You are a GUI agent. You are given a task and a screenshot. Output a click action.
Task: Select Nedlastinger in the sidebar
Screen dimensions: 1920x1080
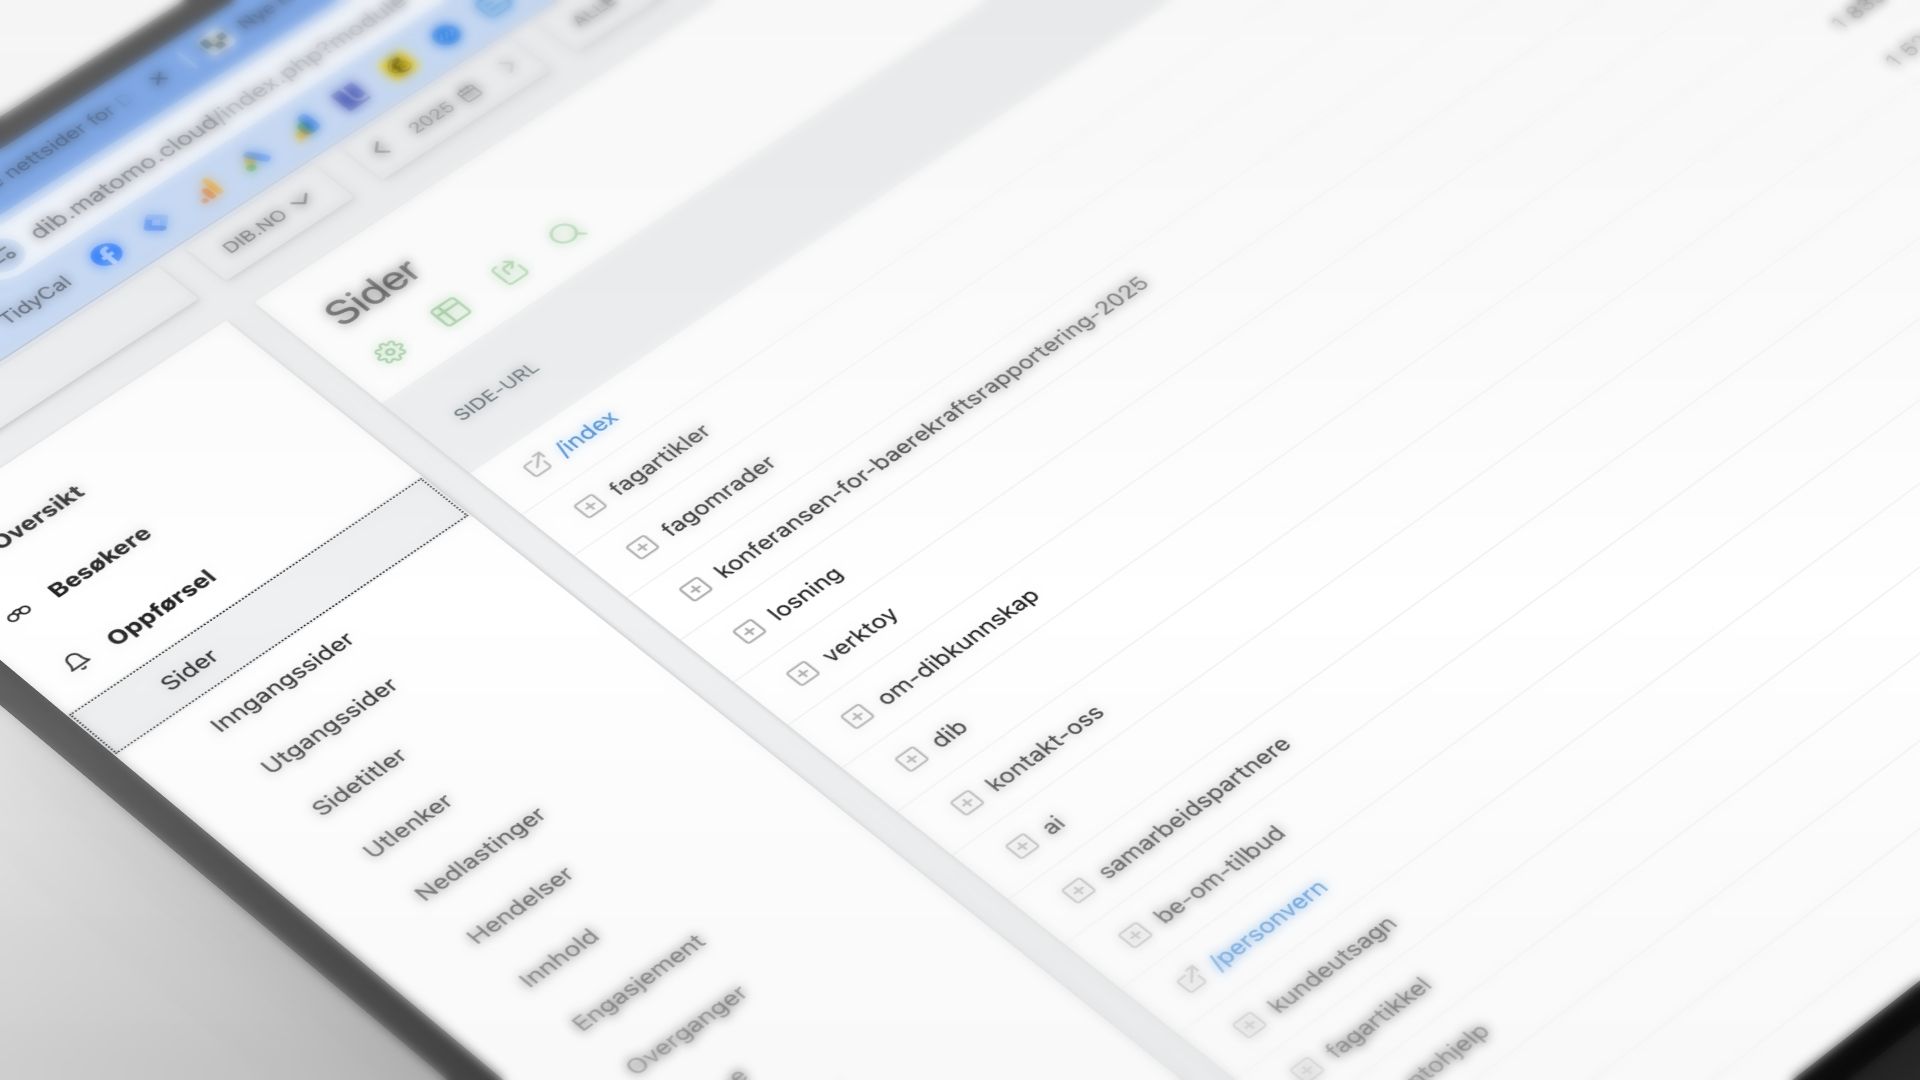[480, 853]
